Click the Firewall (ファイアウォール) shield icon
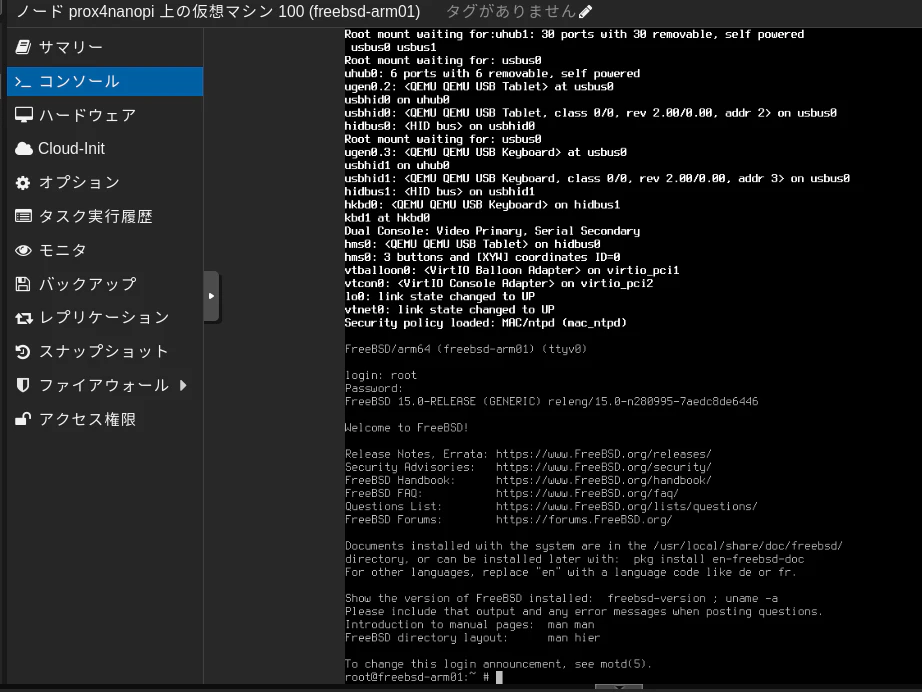This screenshot has height=692, width=922. pyautogui.click(x=23, y=386)
